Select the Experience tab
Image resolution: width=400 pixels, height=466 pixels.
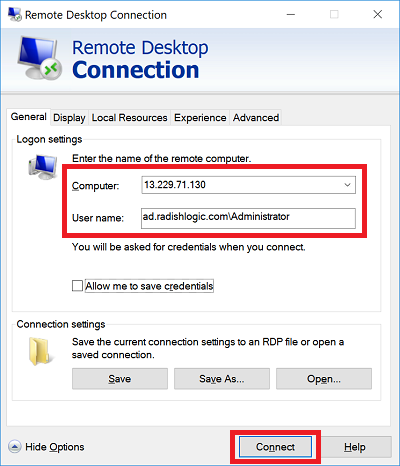[200, 118]
